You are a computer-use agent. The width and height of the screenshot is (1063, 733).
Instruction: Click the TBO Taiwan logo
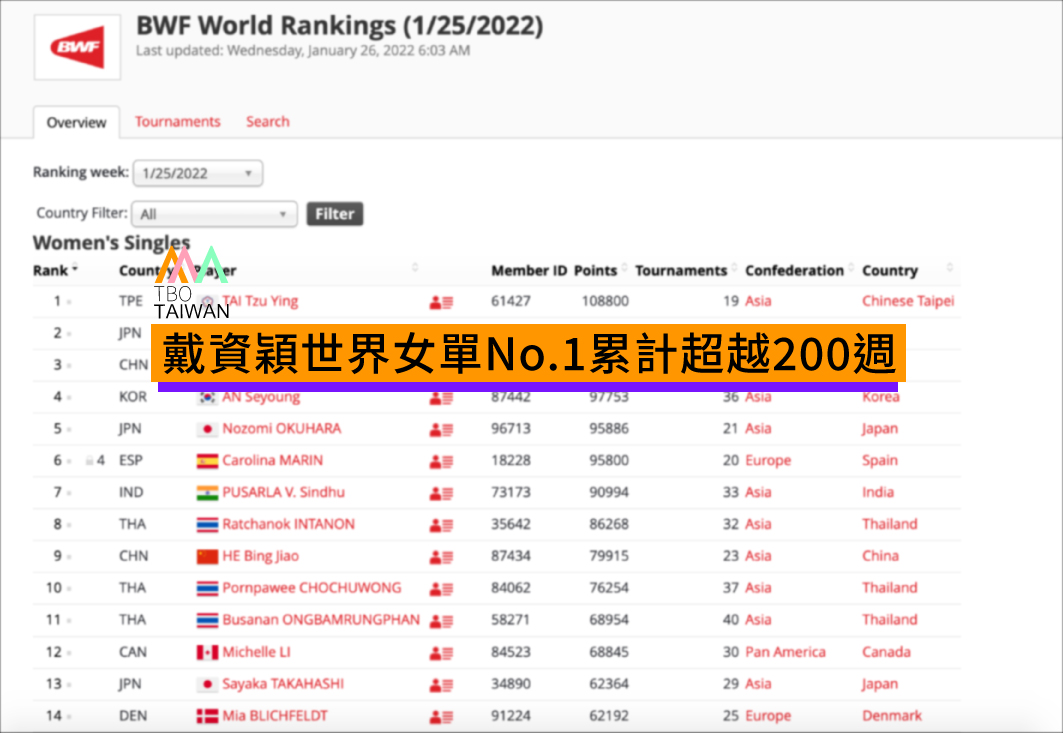pos(192,282)
